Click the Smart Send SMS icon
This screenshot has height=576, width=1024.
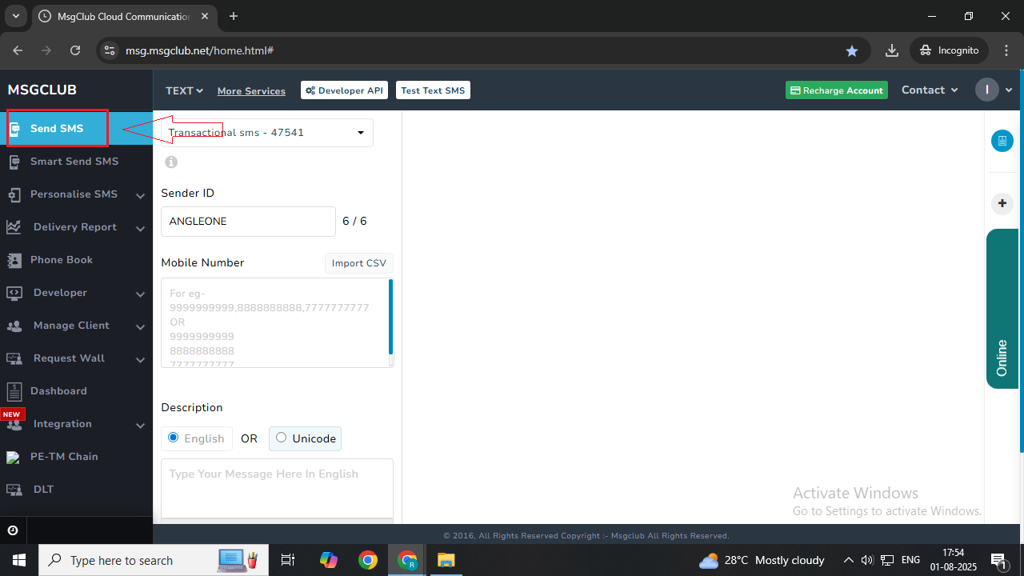(x=14, y=162)
